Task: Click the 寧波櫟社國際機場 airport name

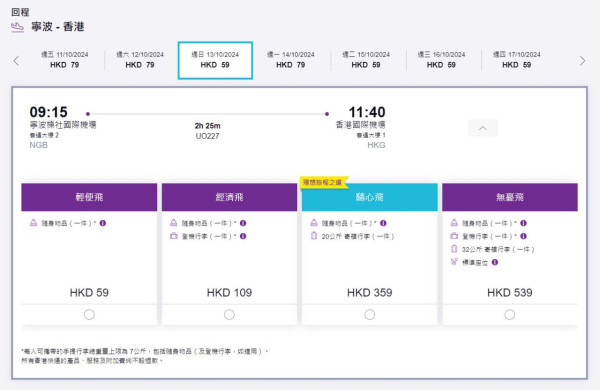Action: point(63,125)
